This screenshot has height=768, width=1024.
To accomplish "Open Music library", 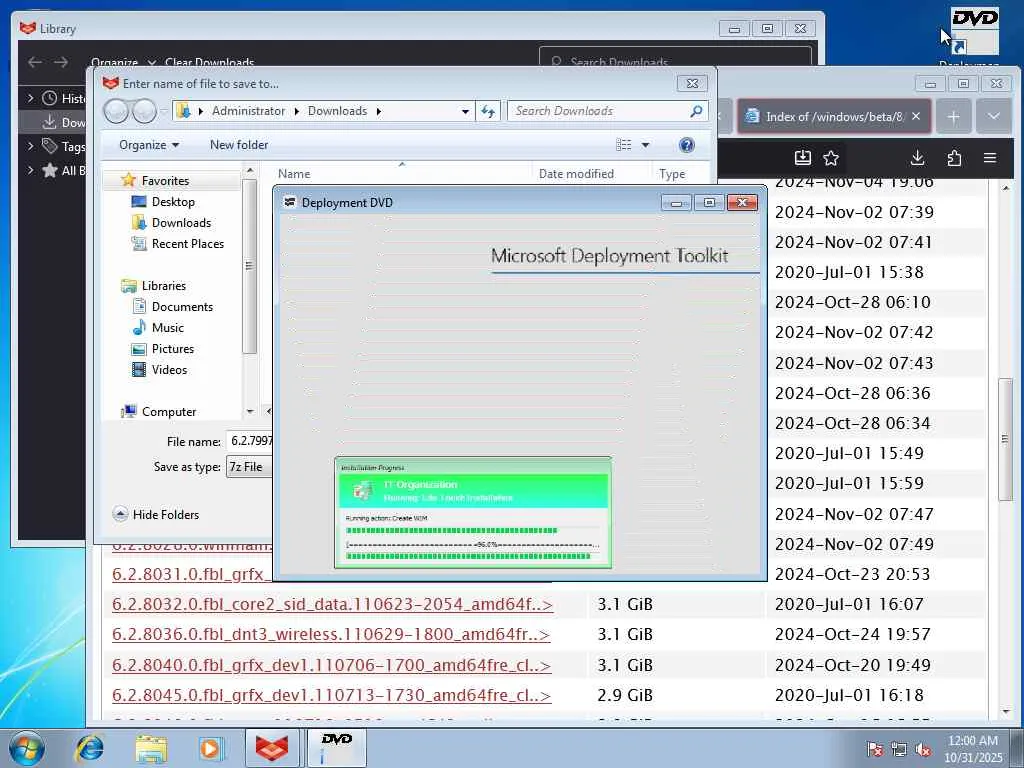I will (167, 327).
